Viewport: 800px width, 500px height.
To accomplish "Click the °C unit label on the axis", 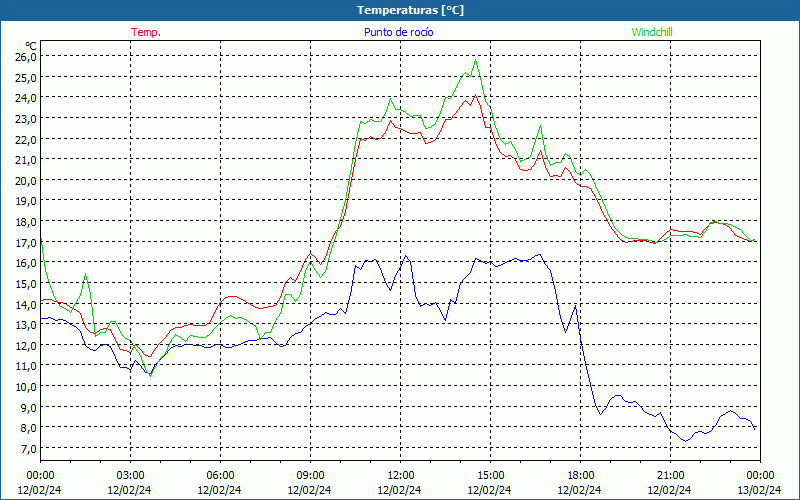I will (x=31, y=46).
